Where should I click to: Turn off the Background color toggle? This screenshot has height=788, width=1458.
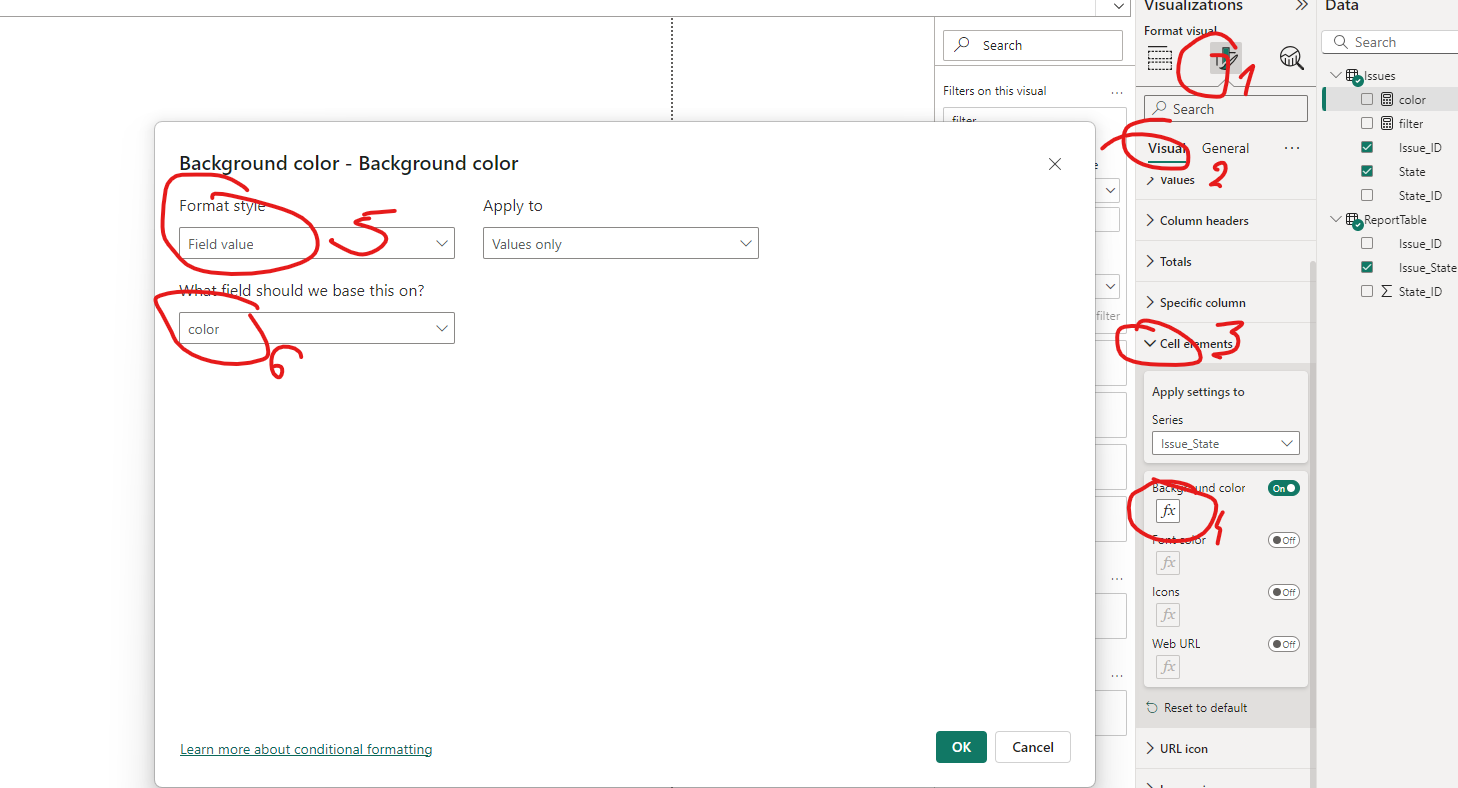point(1284,488)
